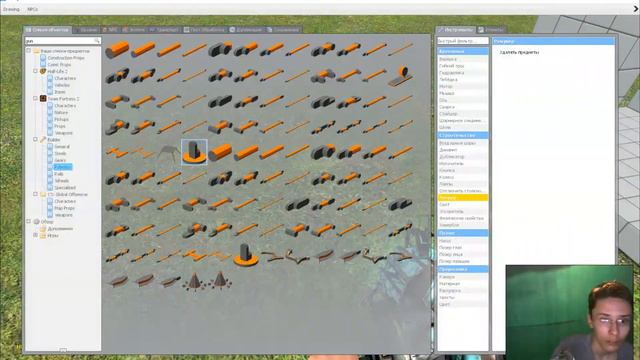Viewport: 640px width, 360px height.
Task: Switch to the Сохранения tab
Action: pos(283,30)
